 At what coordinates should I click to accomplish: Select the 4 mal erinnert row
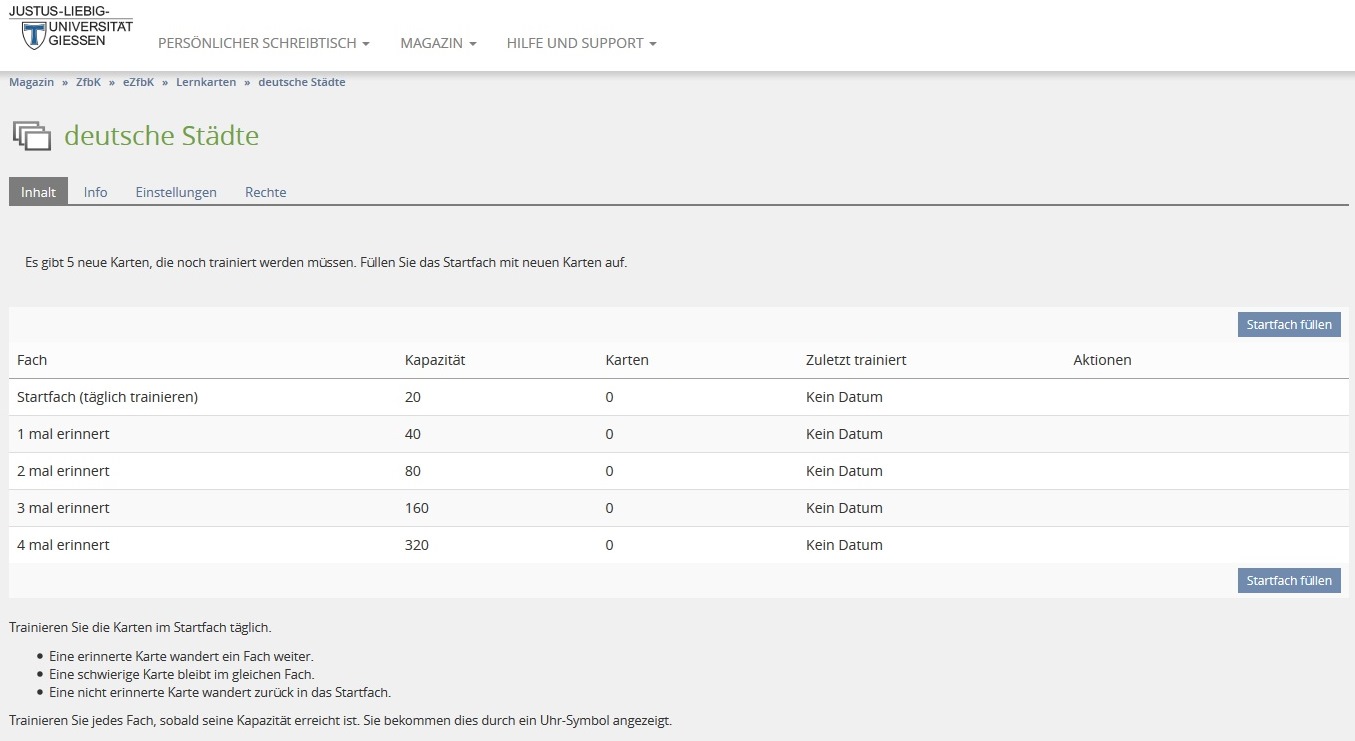coord(63,545)
